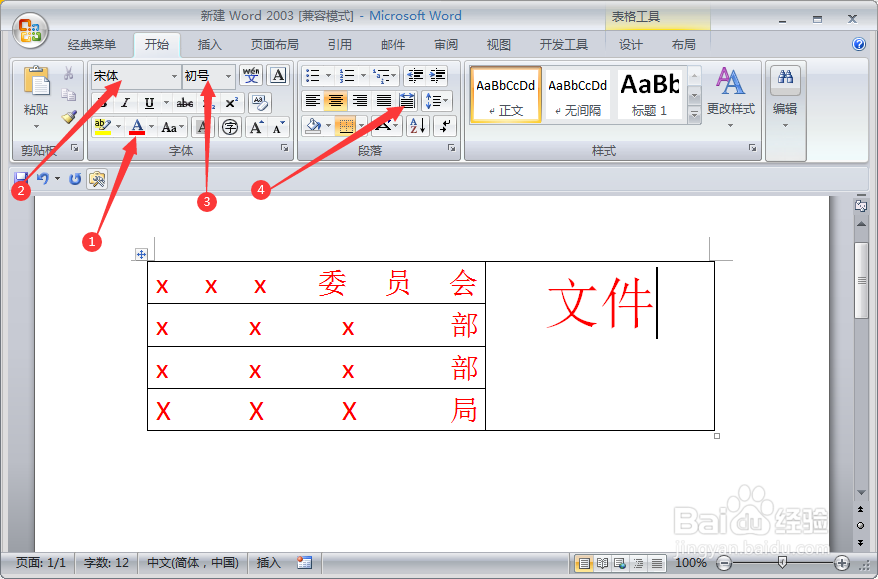This screenshot has height=579, width=878.
Task: Apply text highlight color icon
Action: click(x=102, y=128)
